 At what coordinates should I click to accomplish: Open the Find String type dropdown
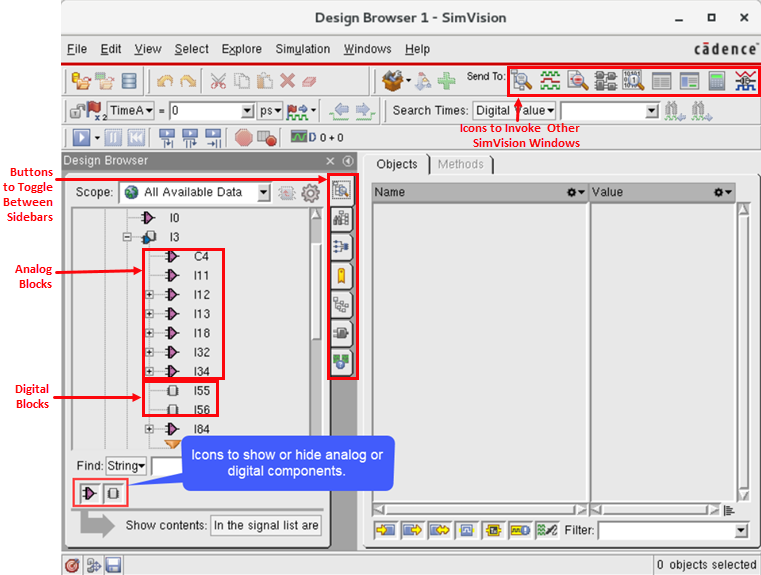[x=126, y=466]
